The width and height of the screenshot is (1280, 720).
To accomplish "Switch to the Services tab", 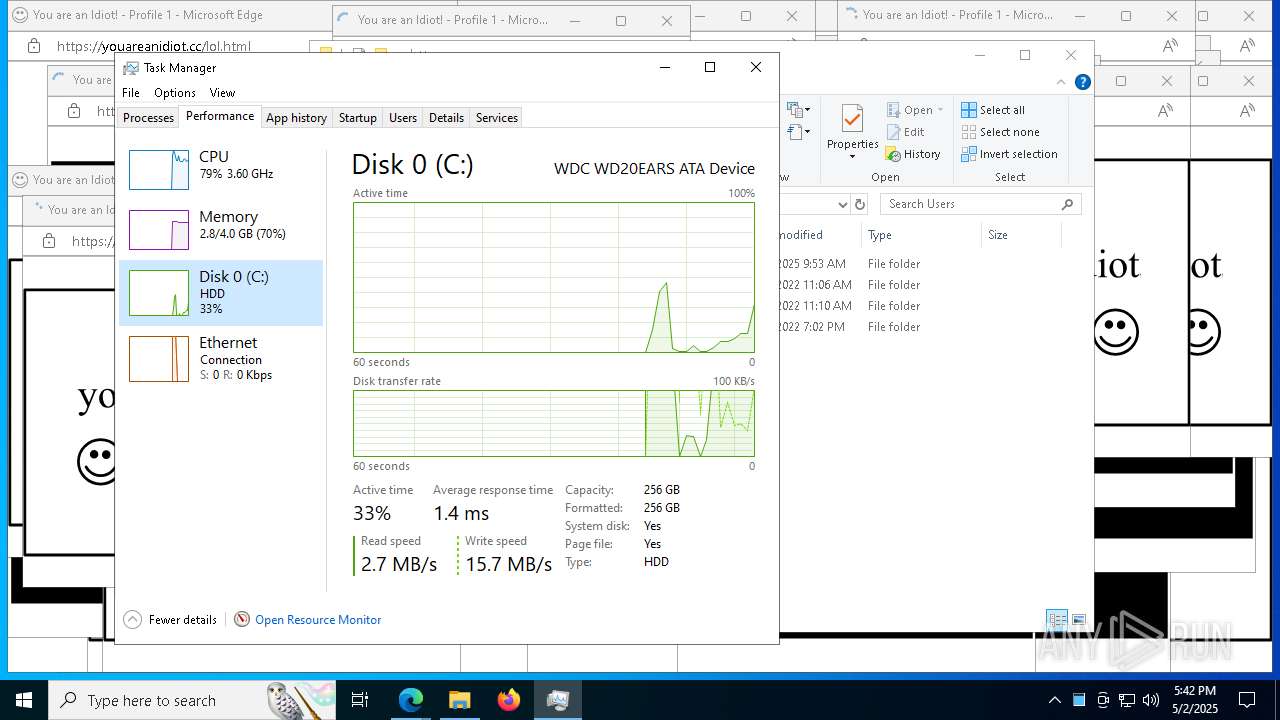I will [497, 118].
